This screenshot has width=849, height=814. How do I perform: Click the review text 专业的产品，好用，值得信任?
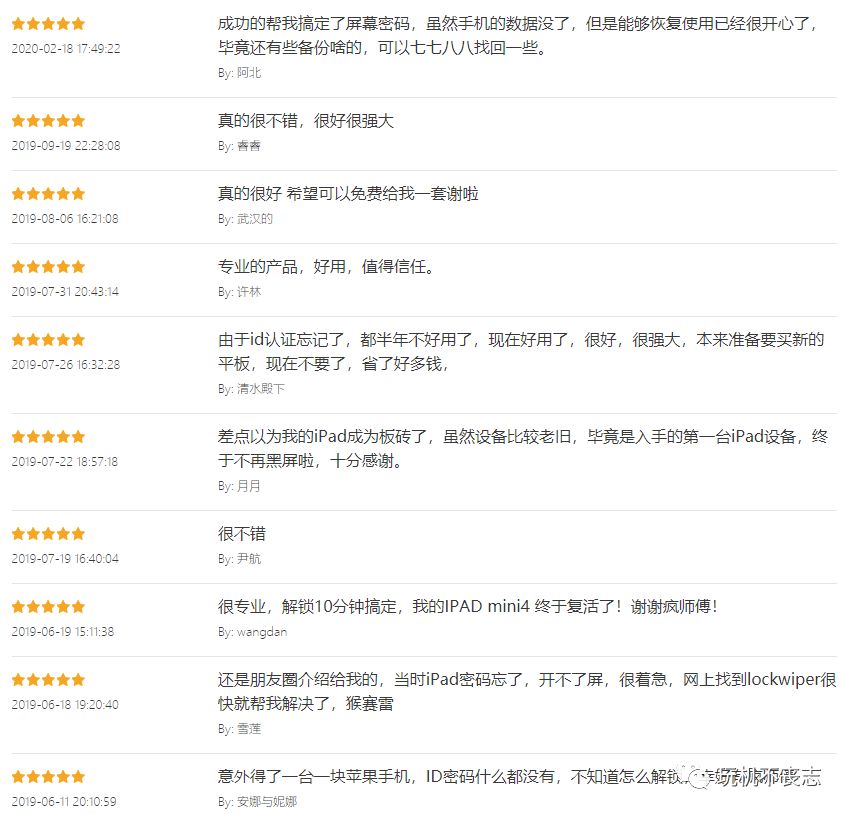pos(326,267)
